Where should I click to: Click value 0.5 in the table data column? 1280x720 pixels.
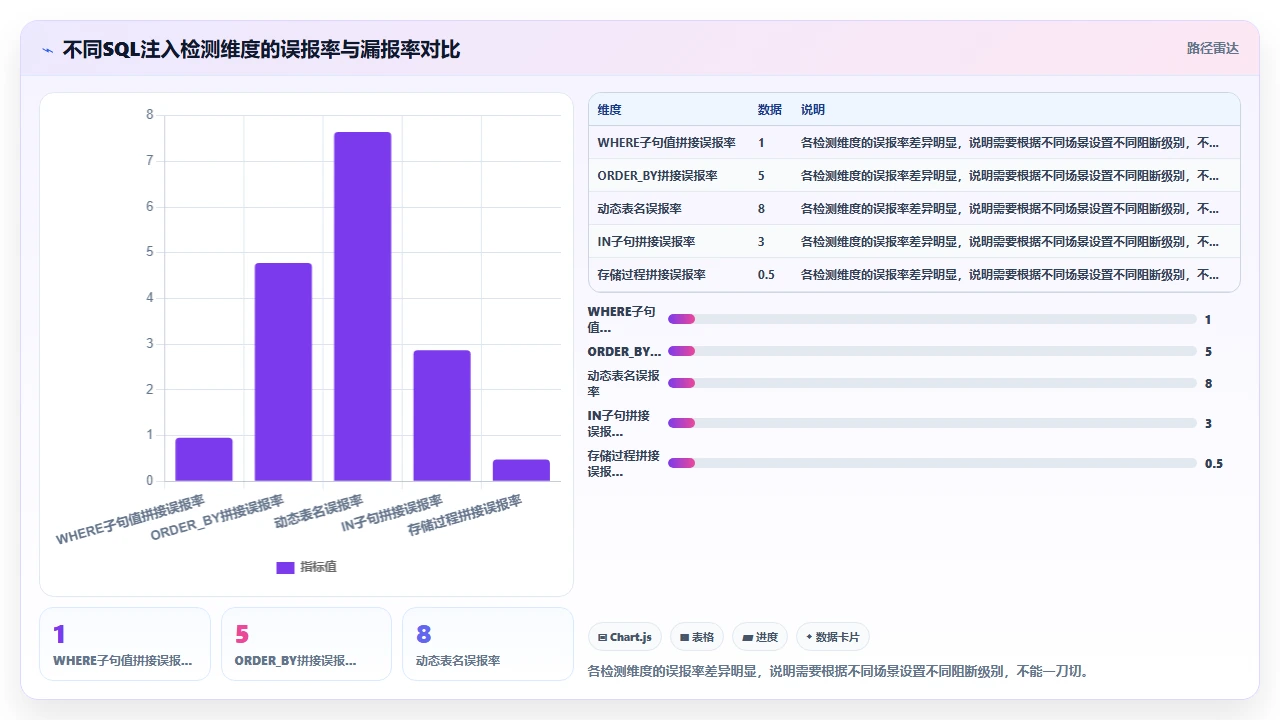pyautogui.click(x=766, y=275)
